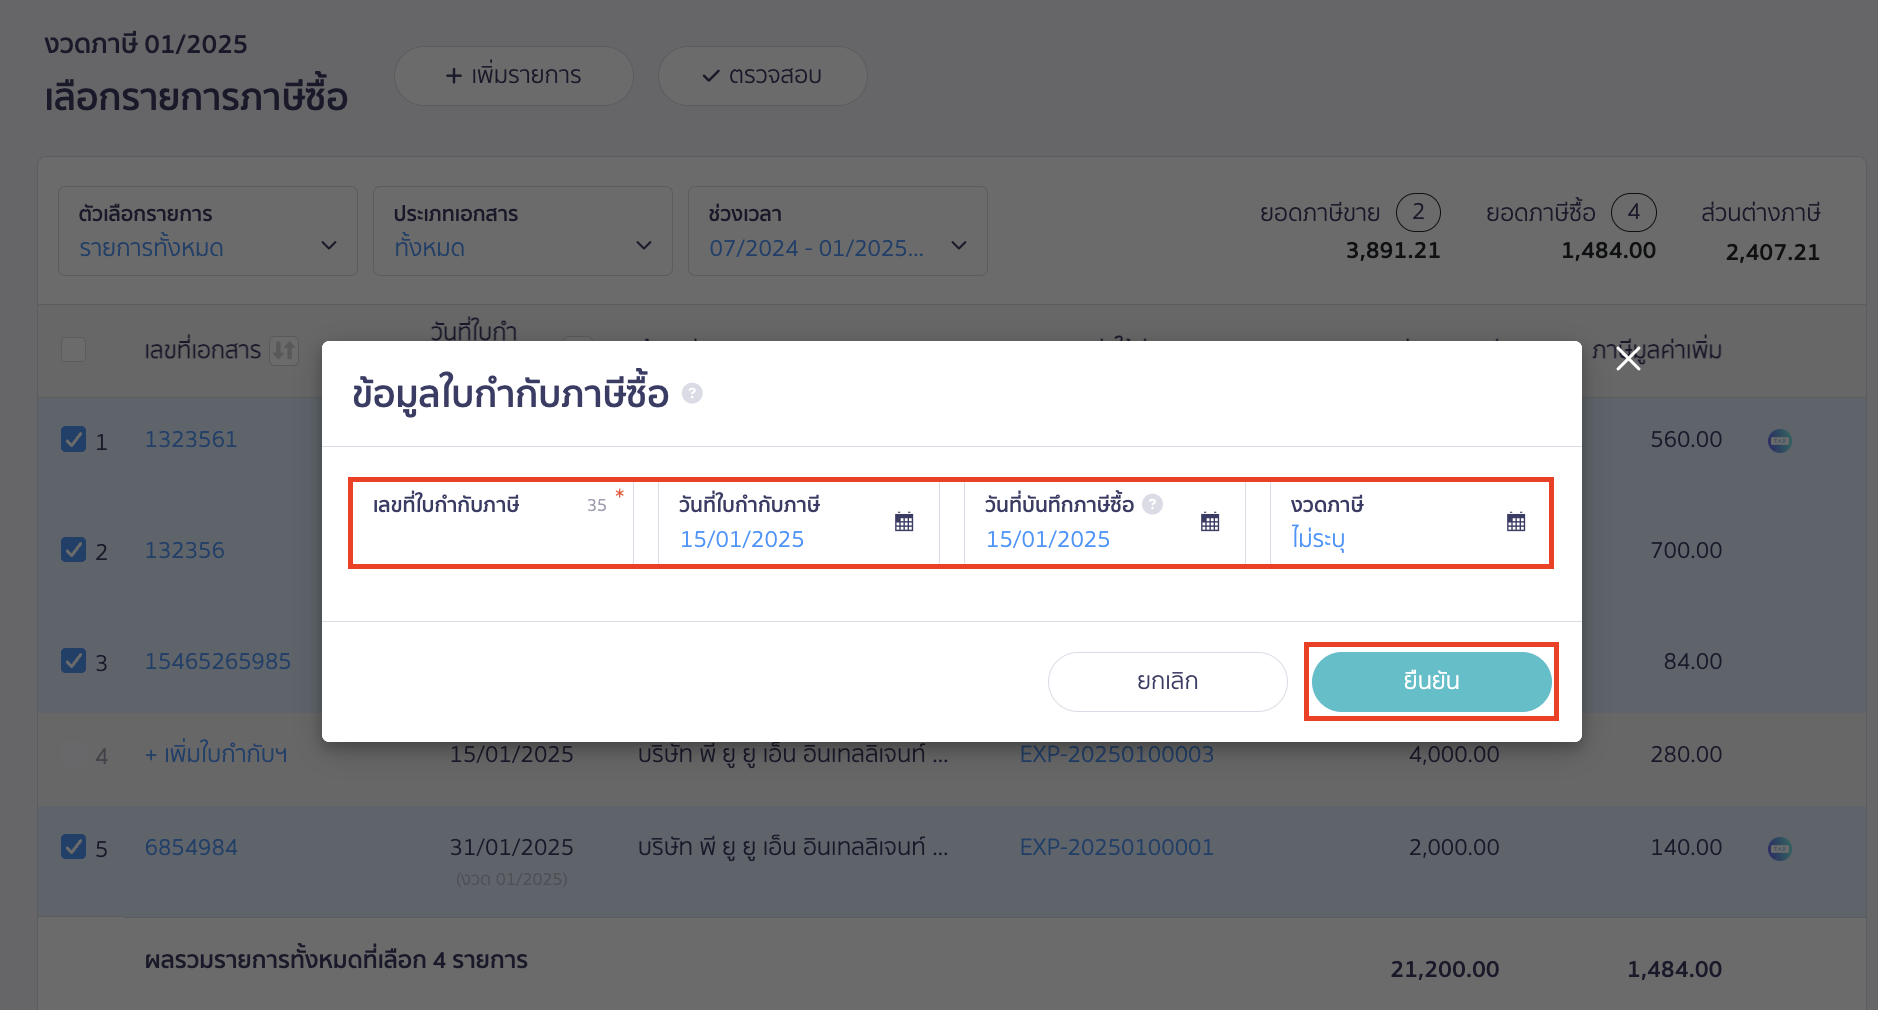Click sort icon on เลขที่เอกสาร column
1878x1010 pixels.
pyautogui.click(x=283, y=350)
